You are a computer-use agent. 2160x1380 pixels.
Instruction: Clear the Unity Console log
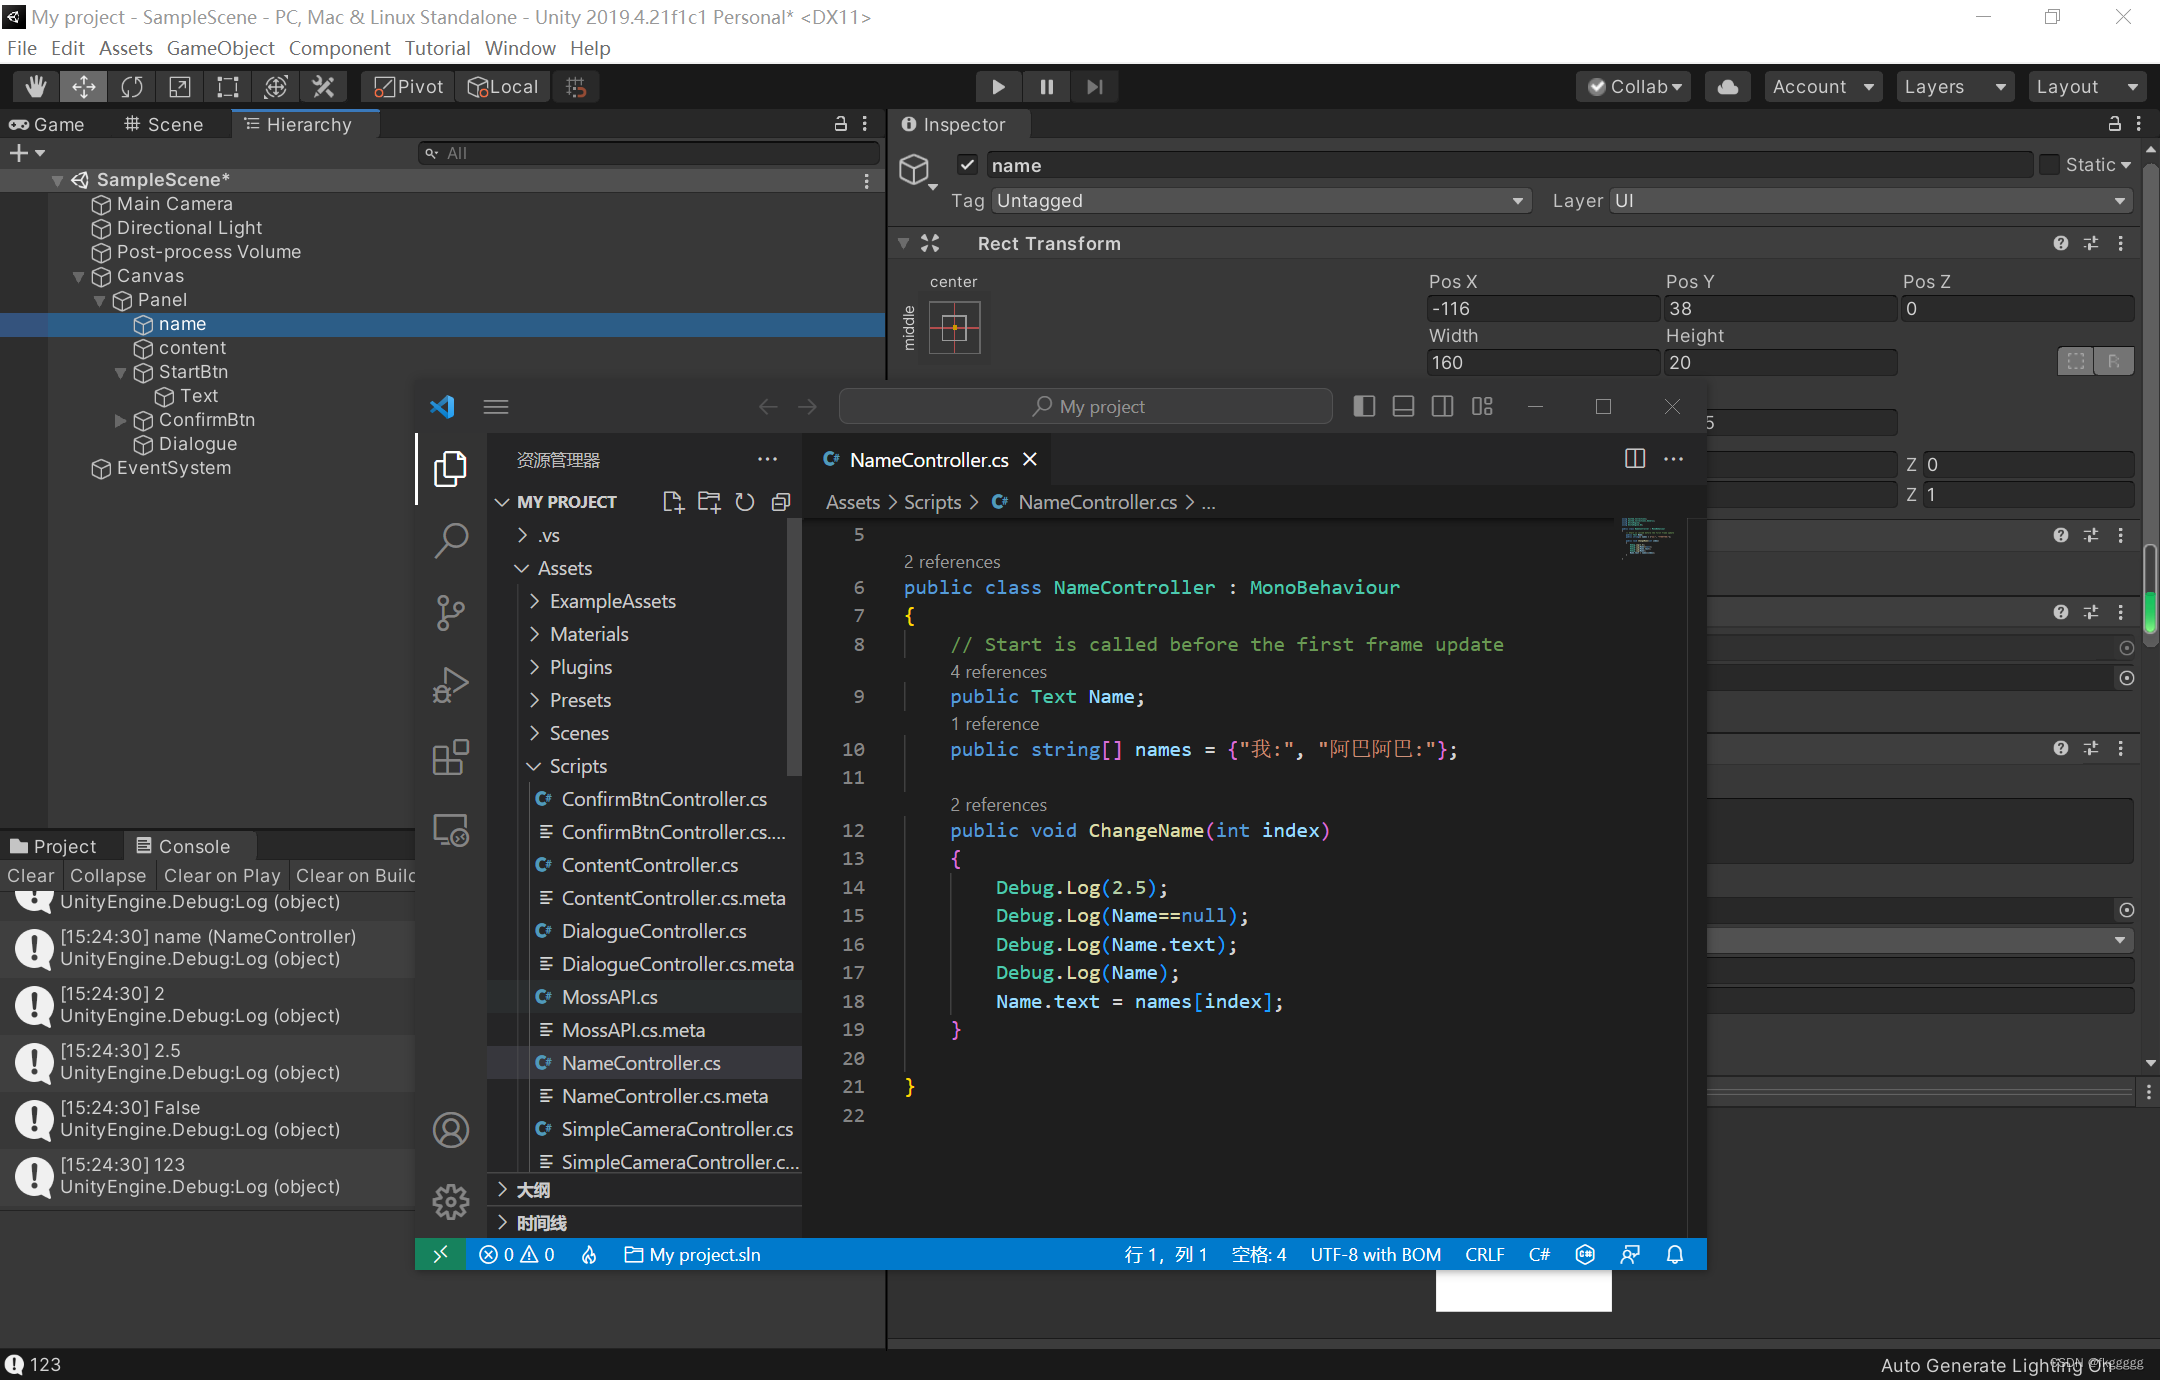pos(31,876)
